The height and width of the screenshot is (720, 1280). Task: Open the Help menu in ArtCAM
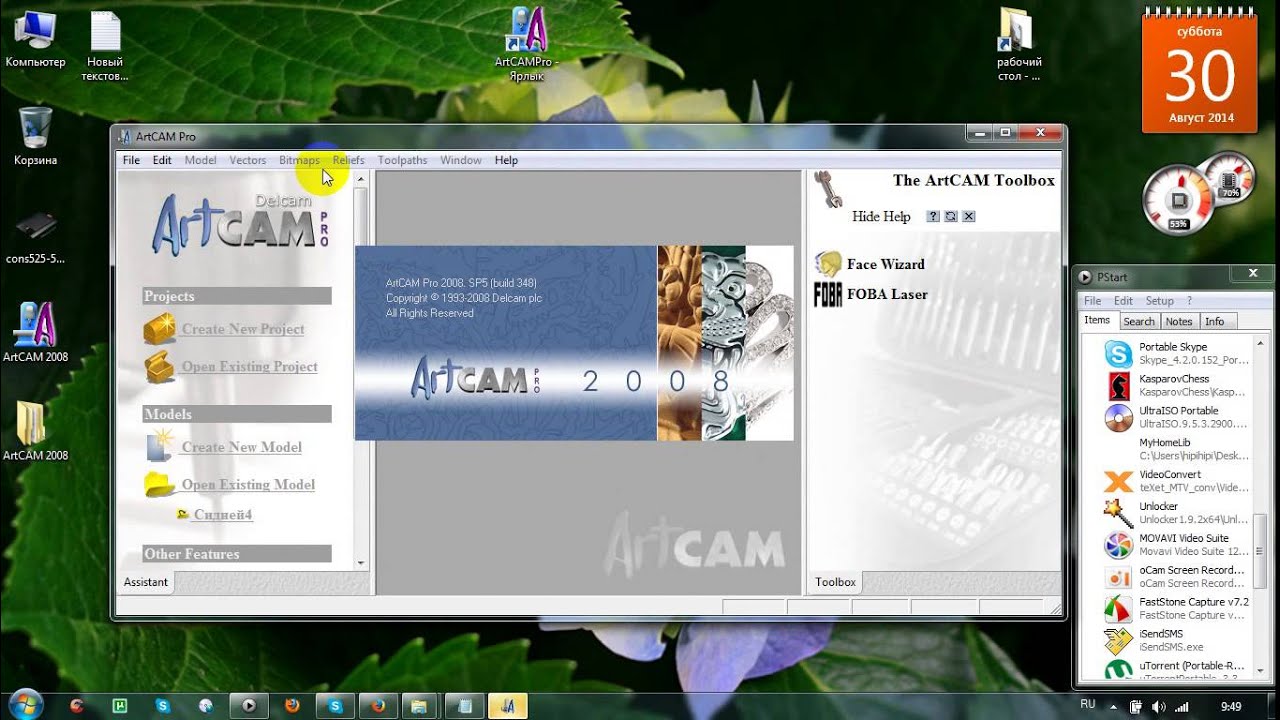pos(506,160)
